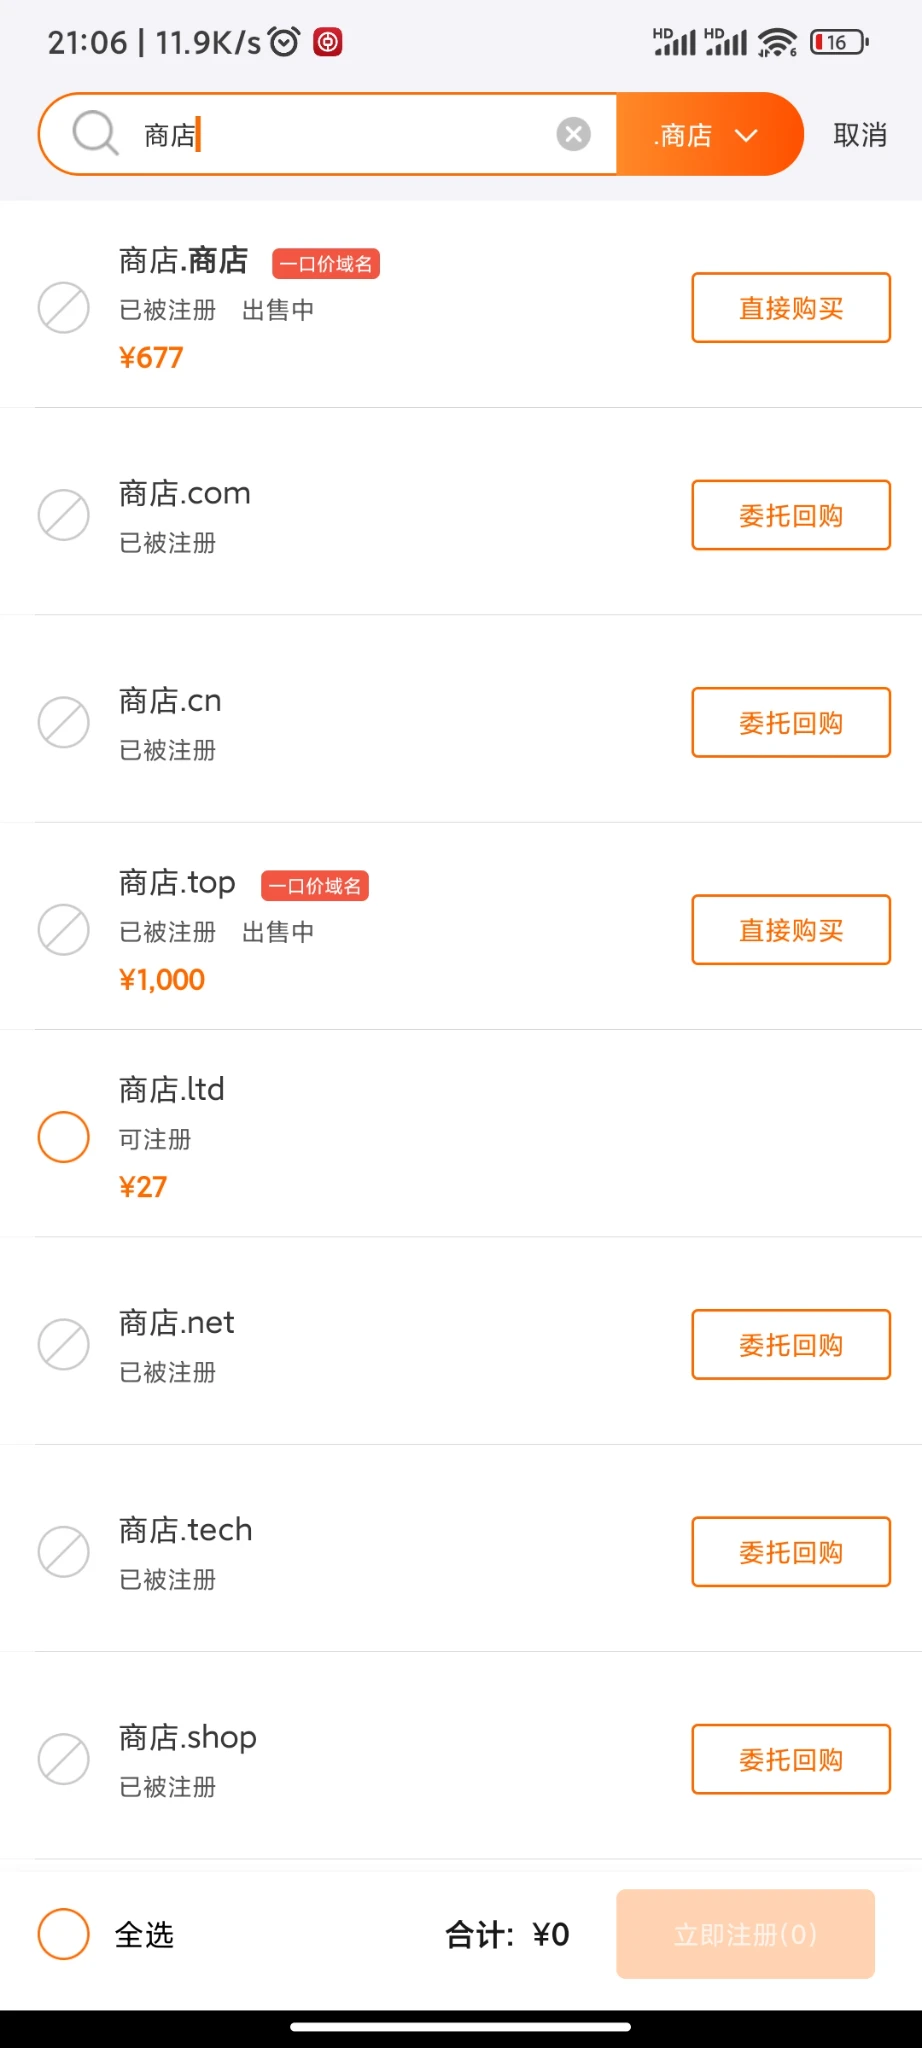Tap 委托回购 for 商店.com
The height and width of the screenshot is (2048, 922).
(x=791, y=515)
